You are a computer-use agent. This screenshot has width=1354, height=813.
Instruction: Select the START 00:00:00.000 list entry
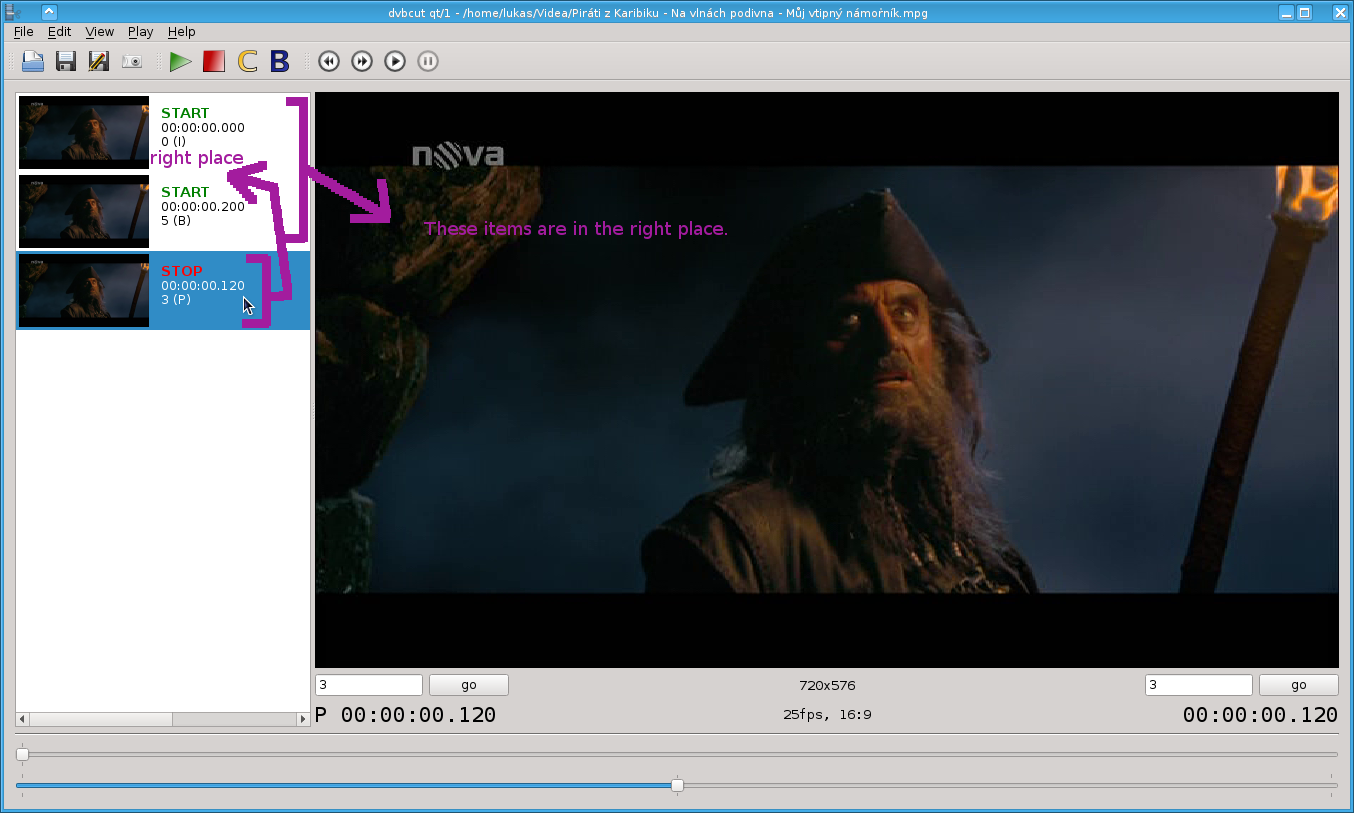163,132
